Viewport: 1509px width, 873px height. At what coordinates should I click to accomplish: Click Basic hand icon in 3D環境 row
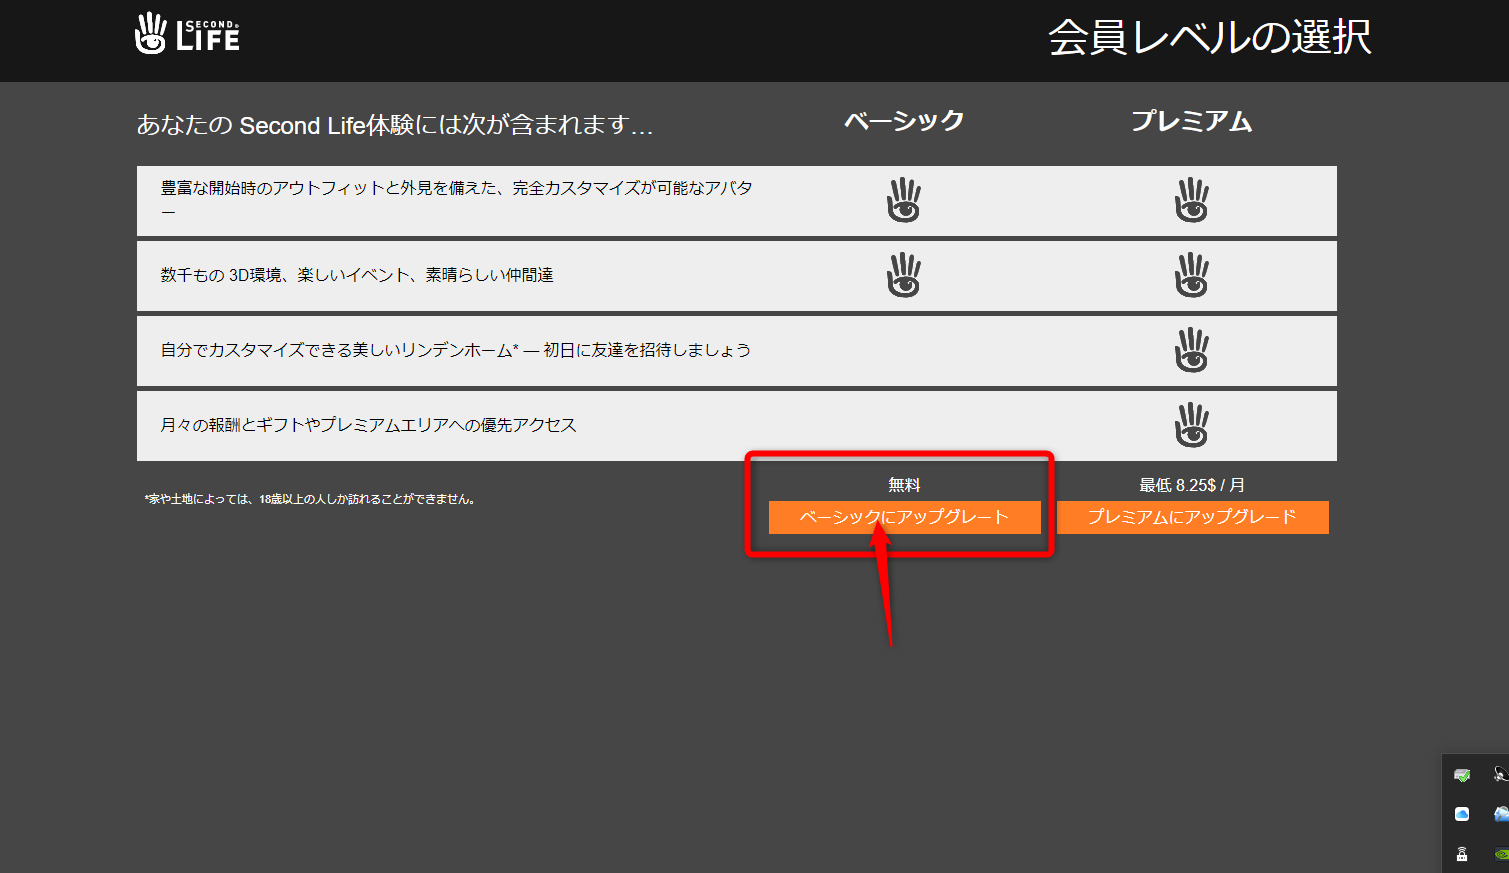(904, 275)
